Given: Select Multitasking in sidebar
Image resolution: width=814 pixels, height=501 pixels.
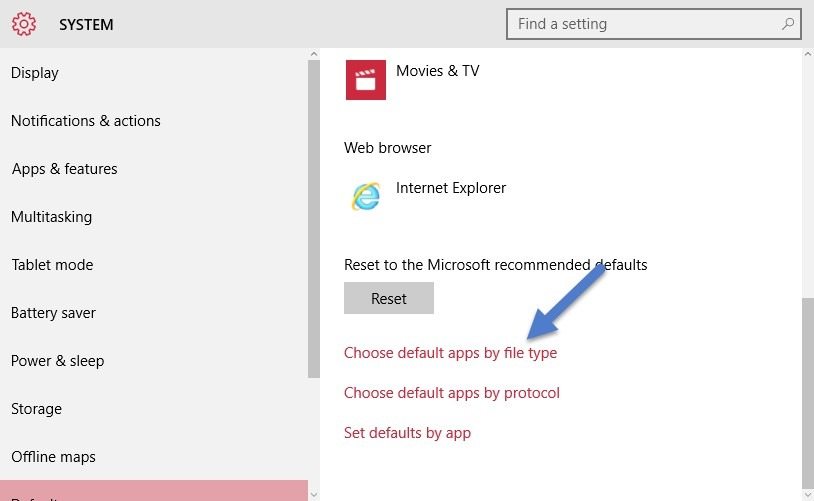Looking at the screenshot, I should click(x=51, y=216).
